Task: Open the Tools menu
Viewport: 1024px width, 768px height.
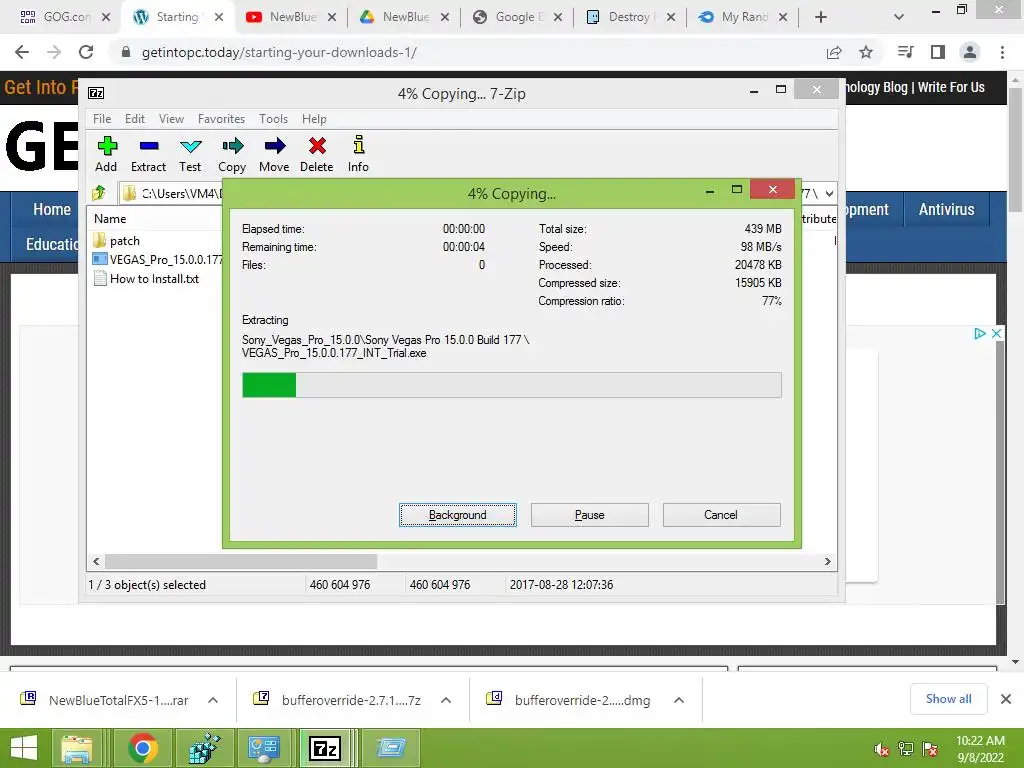Action: coord(273,119)
